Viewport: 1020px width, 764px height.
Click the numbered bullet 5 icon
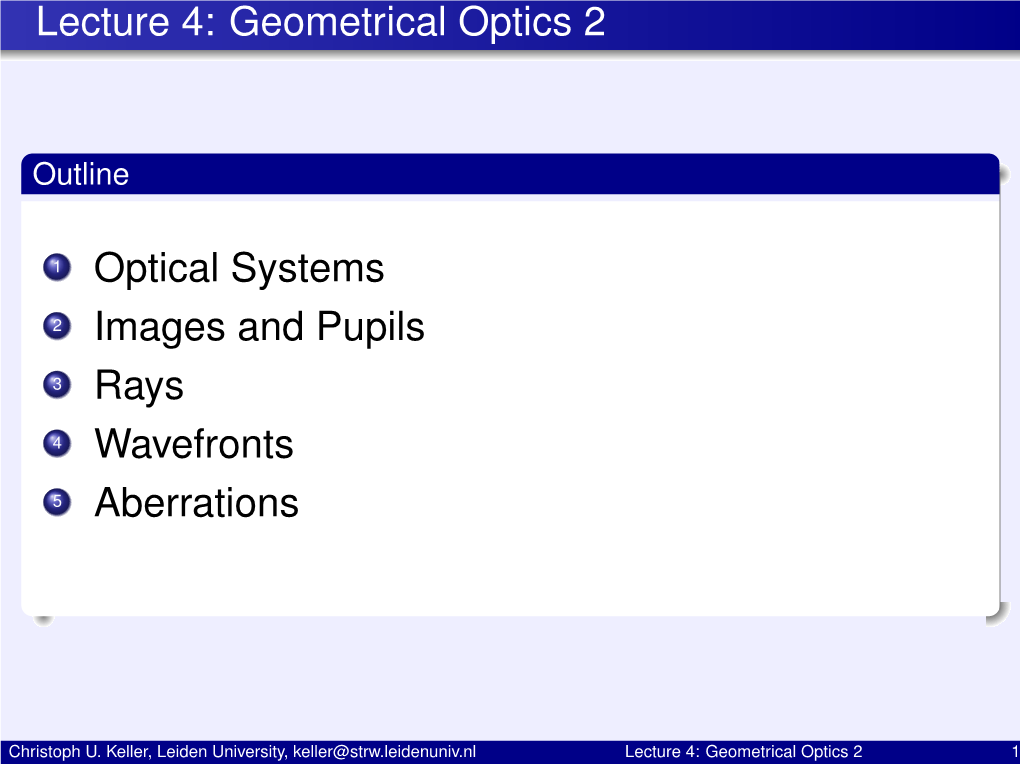(x=57, y=503)
